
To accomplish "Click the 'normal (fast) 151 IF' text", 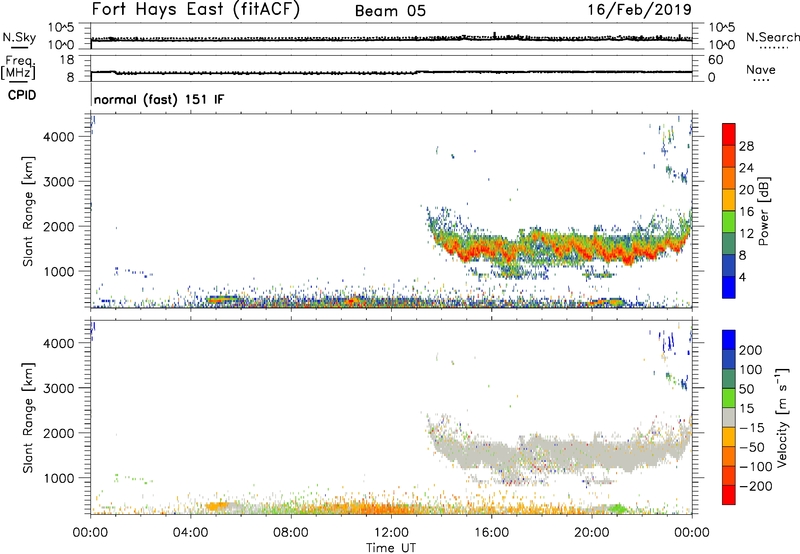I will pos(159,99).
